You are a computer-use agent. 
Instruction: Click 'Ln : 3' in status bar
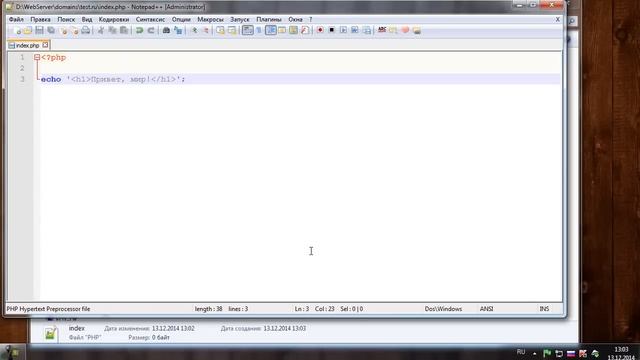point(302,309)
